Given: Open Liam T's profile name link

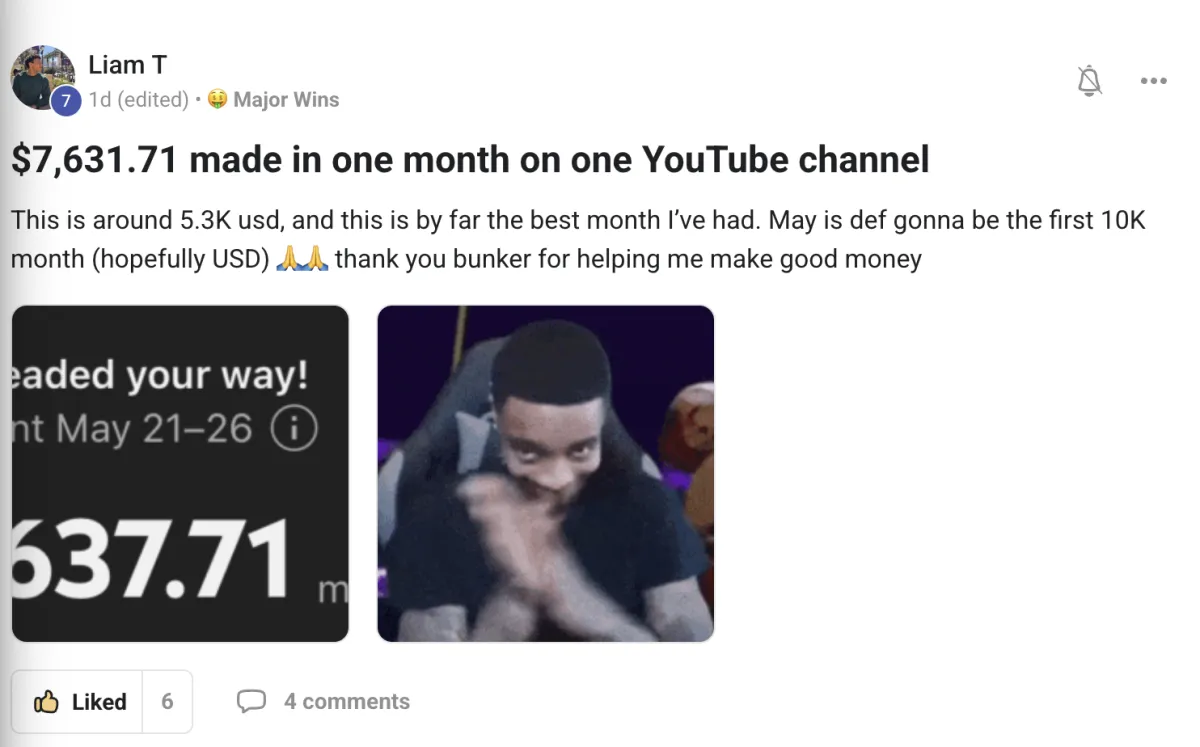Looking at the screenshot, I should pyautogui.click(x=127, y=65).
